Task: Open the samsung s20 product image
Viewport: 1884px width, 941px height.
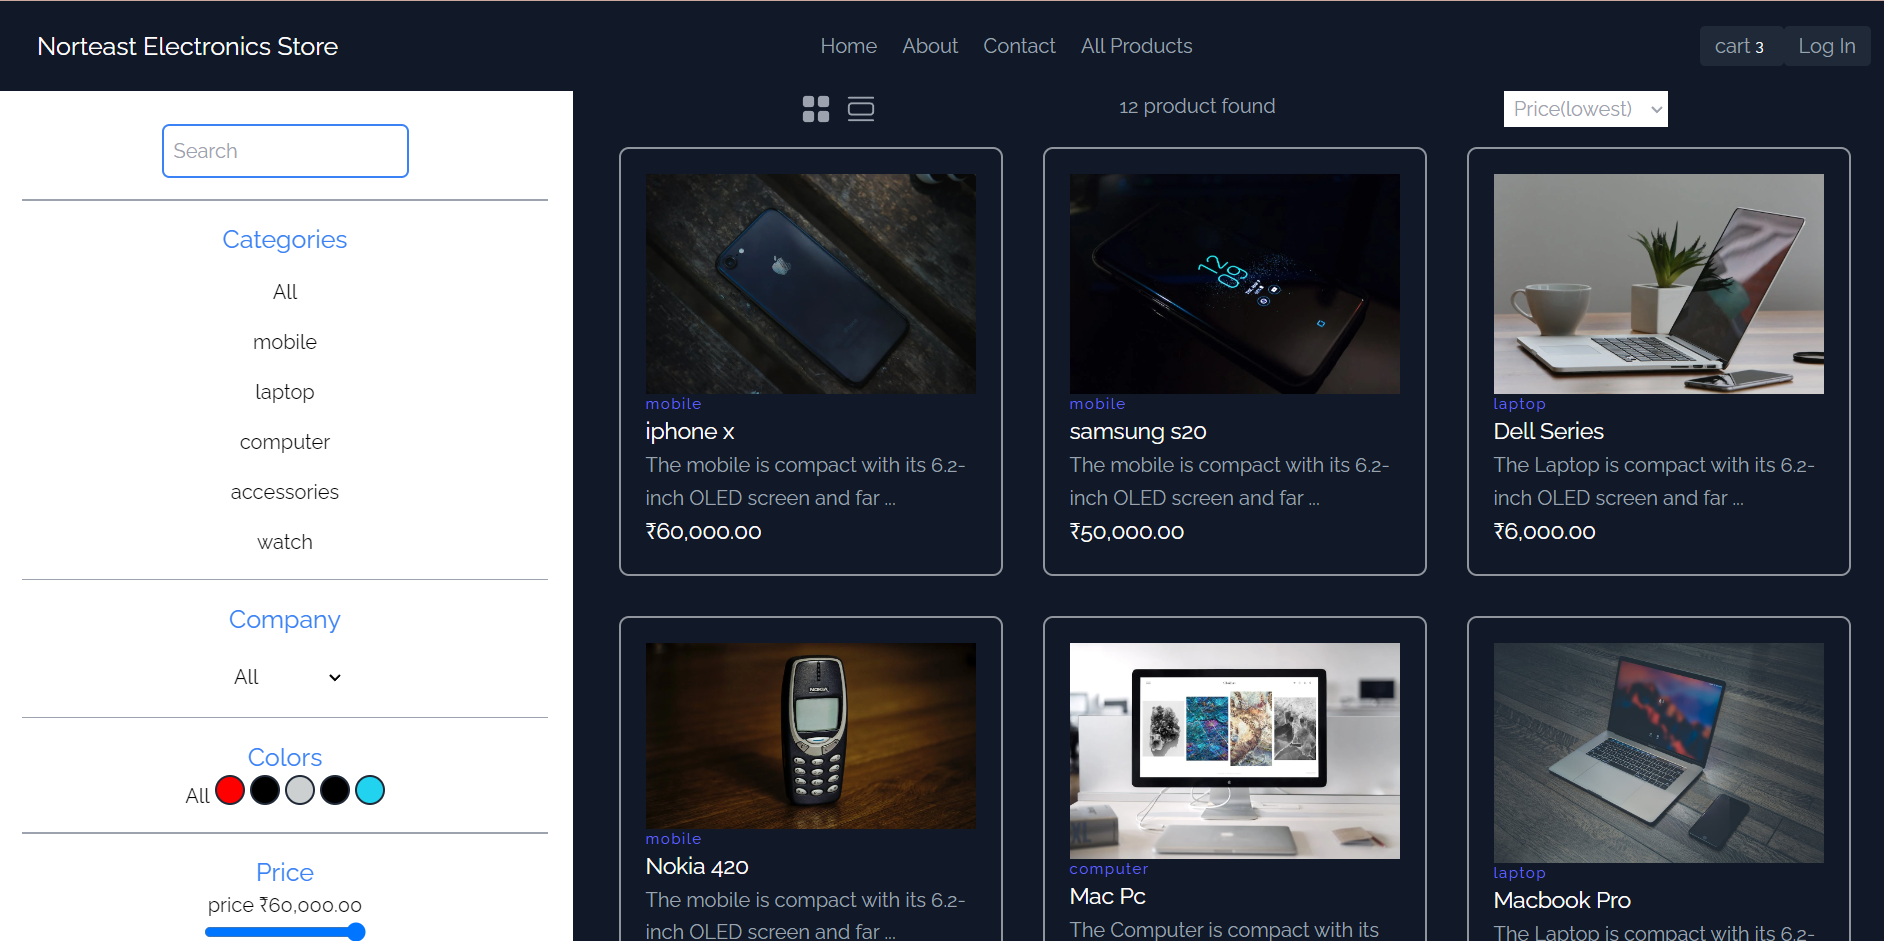Action: click(x=1234, y=284)
